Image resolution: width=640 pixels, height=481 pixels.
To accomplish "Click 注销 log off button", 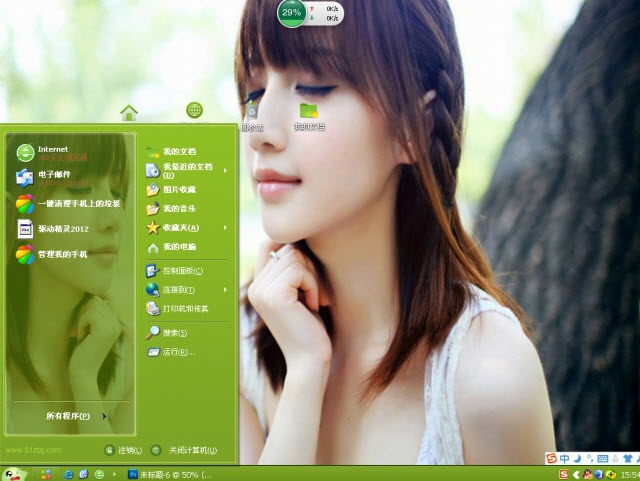I will 123,451.
